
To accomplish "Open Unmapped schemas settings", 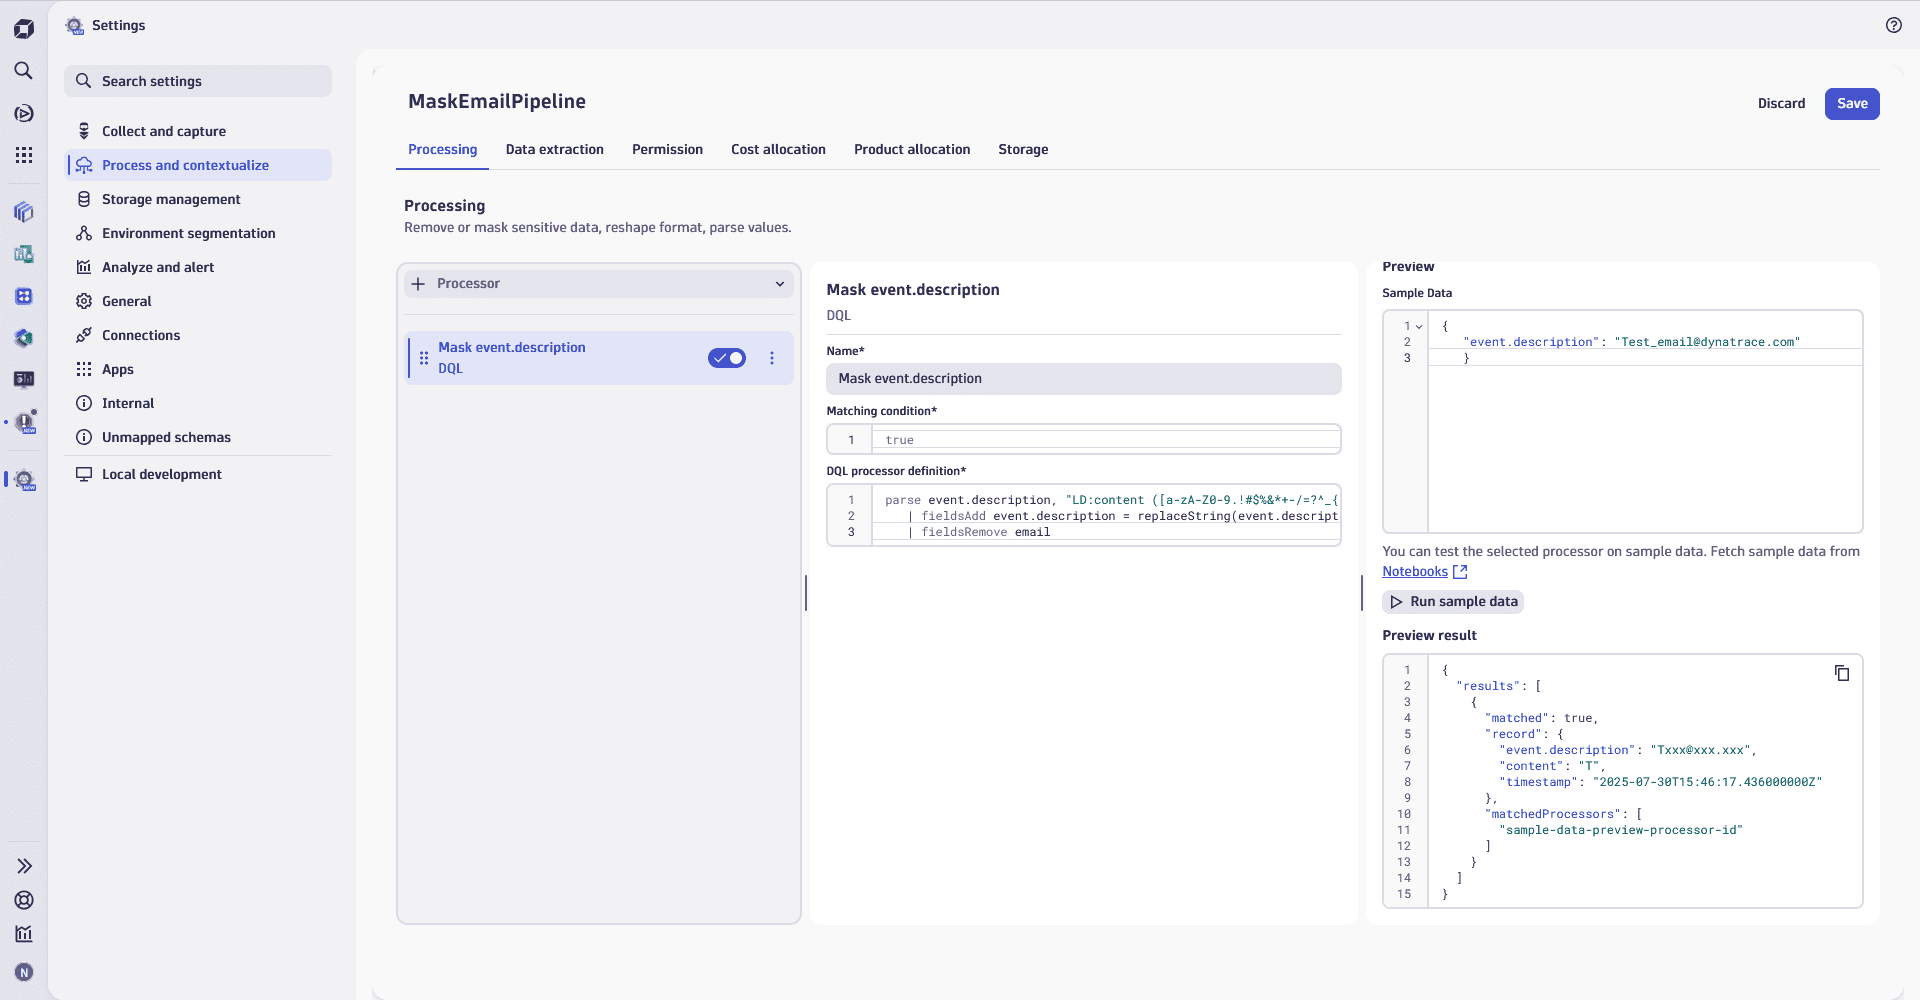I will tap(198, 437).
